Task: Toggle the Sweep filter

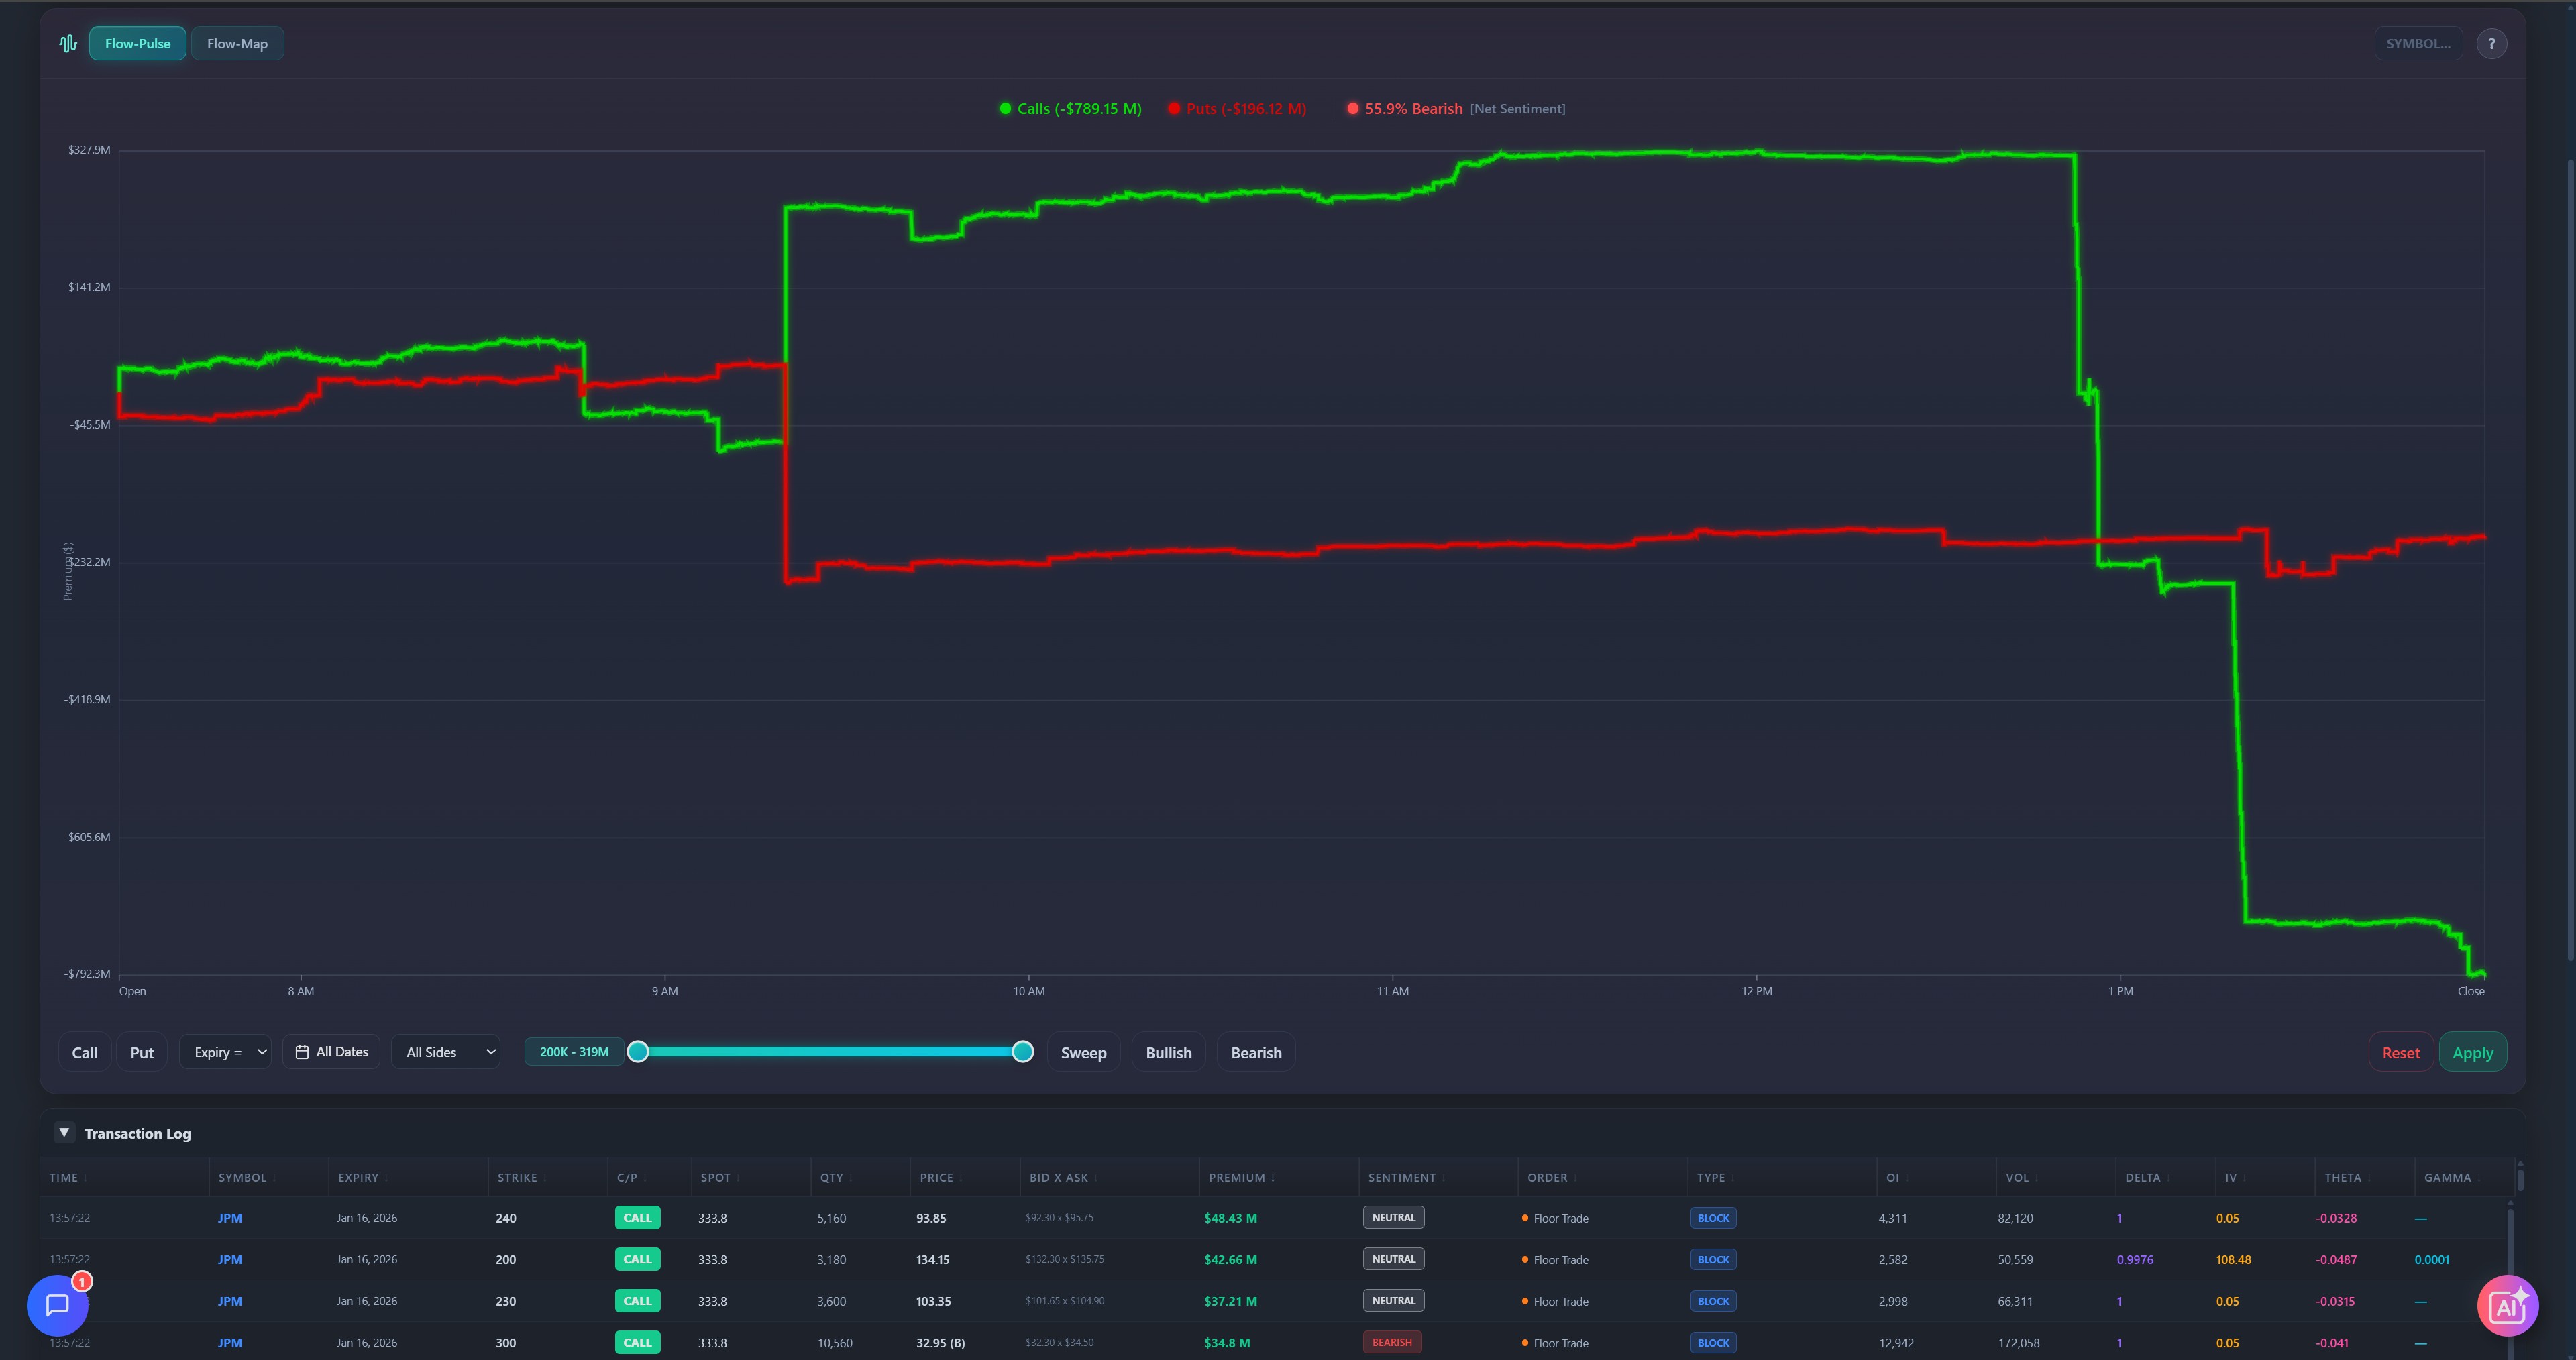Action: [x=1083, y=1052]
